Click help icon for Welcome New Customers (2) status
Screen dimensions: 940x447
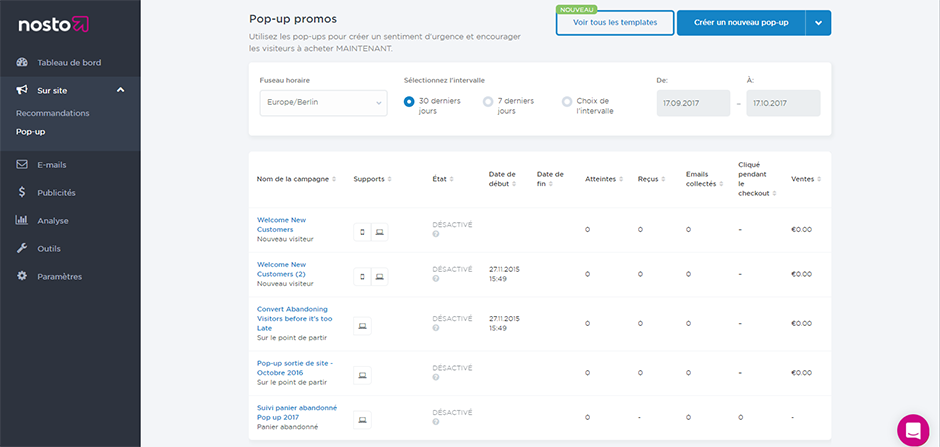[436, 279]
